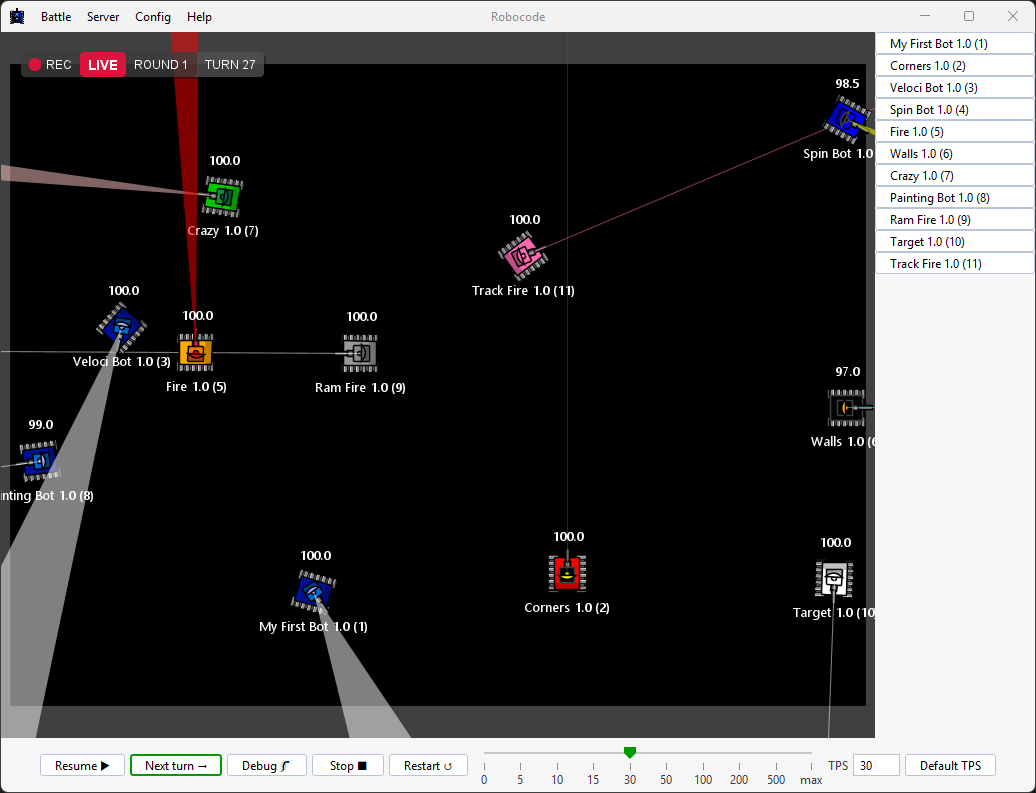Click the TPS input field
Screen dimensions: 1036x793
876,765
